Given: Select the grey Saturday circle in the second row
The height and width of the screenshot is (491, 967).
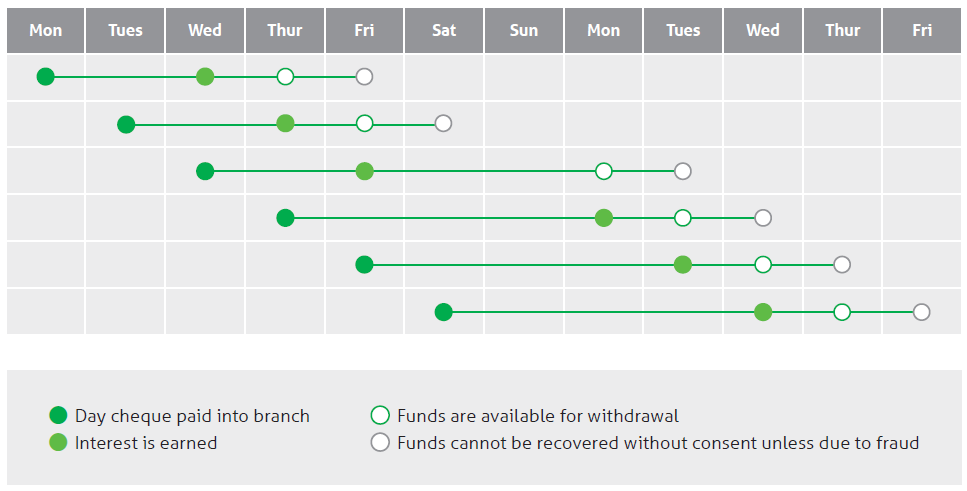Looking at the screenshot, I should (443, 124).
